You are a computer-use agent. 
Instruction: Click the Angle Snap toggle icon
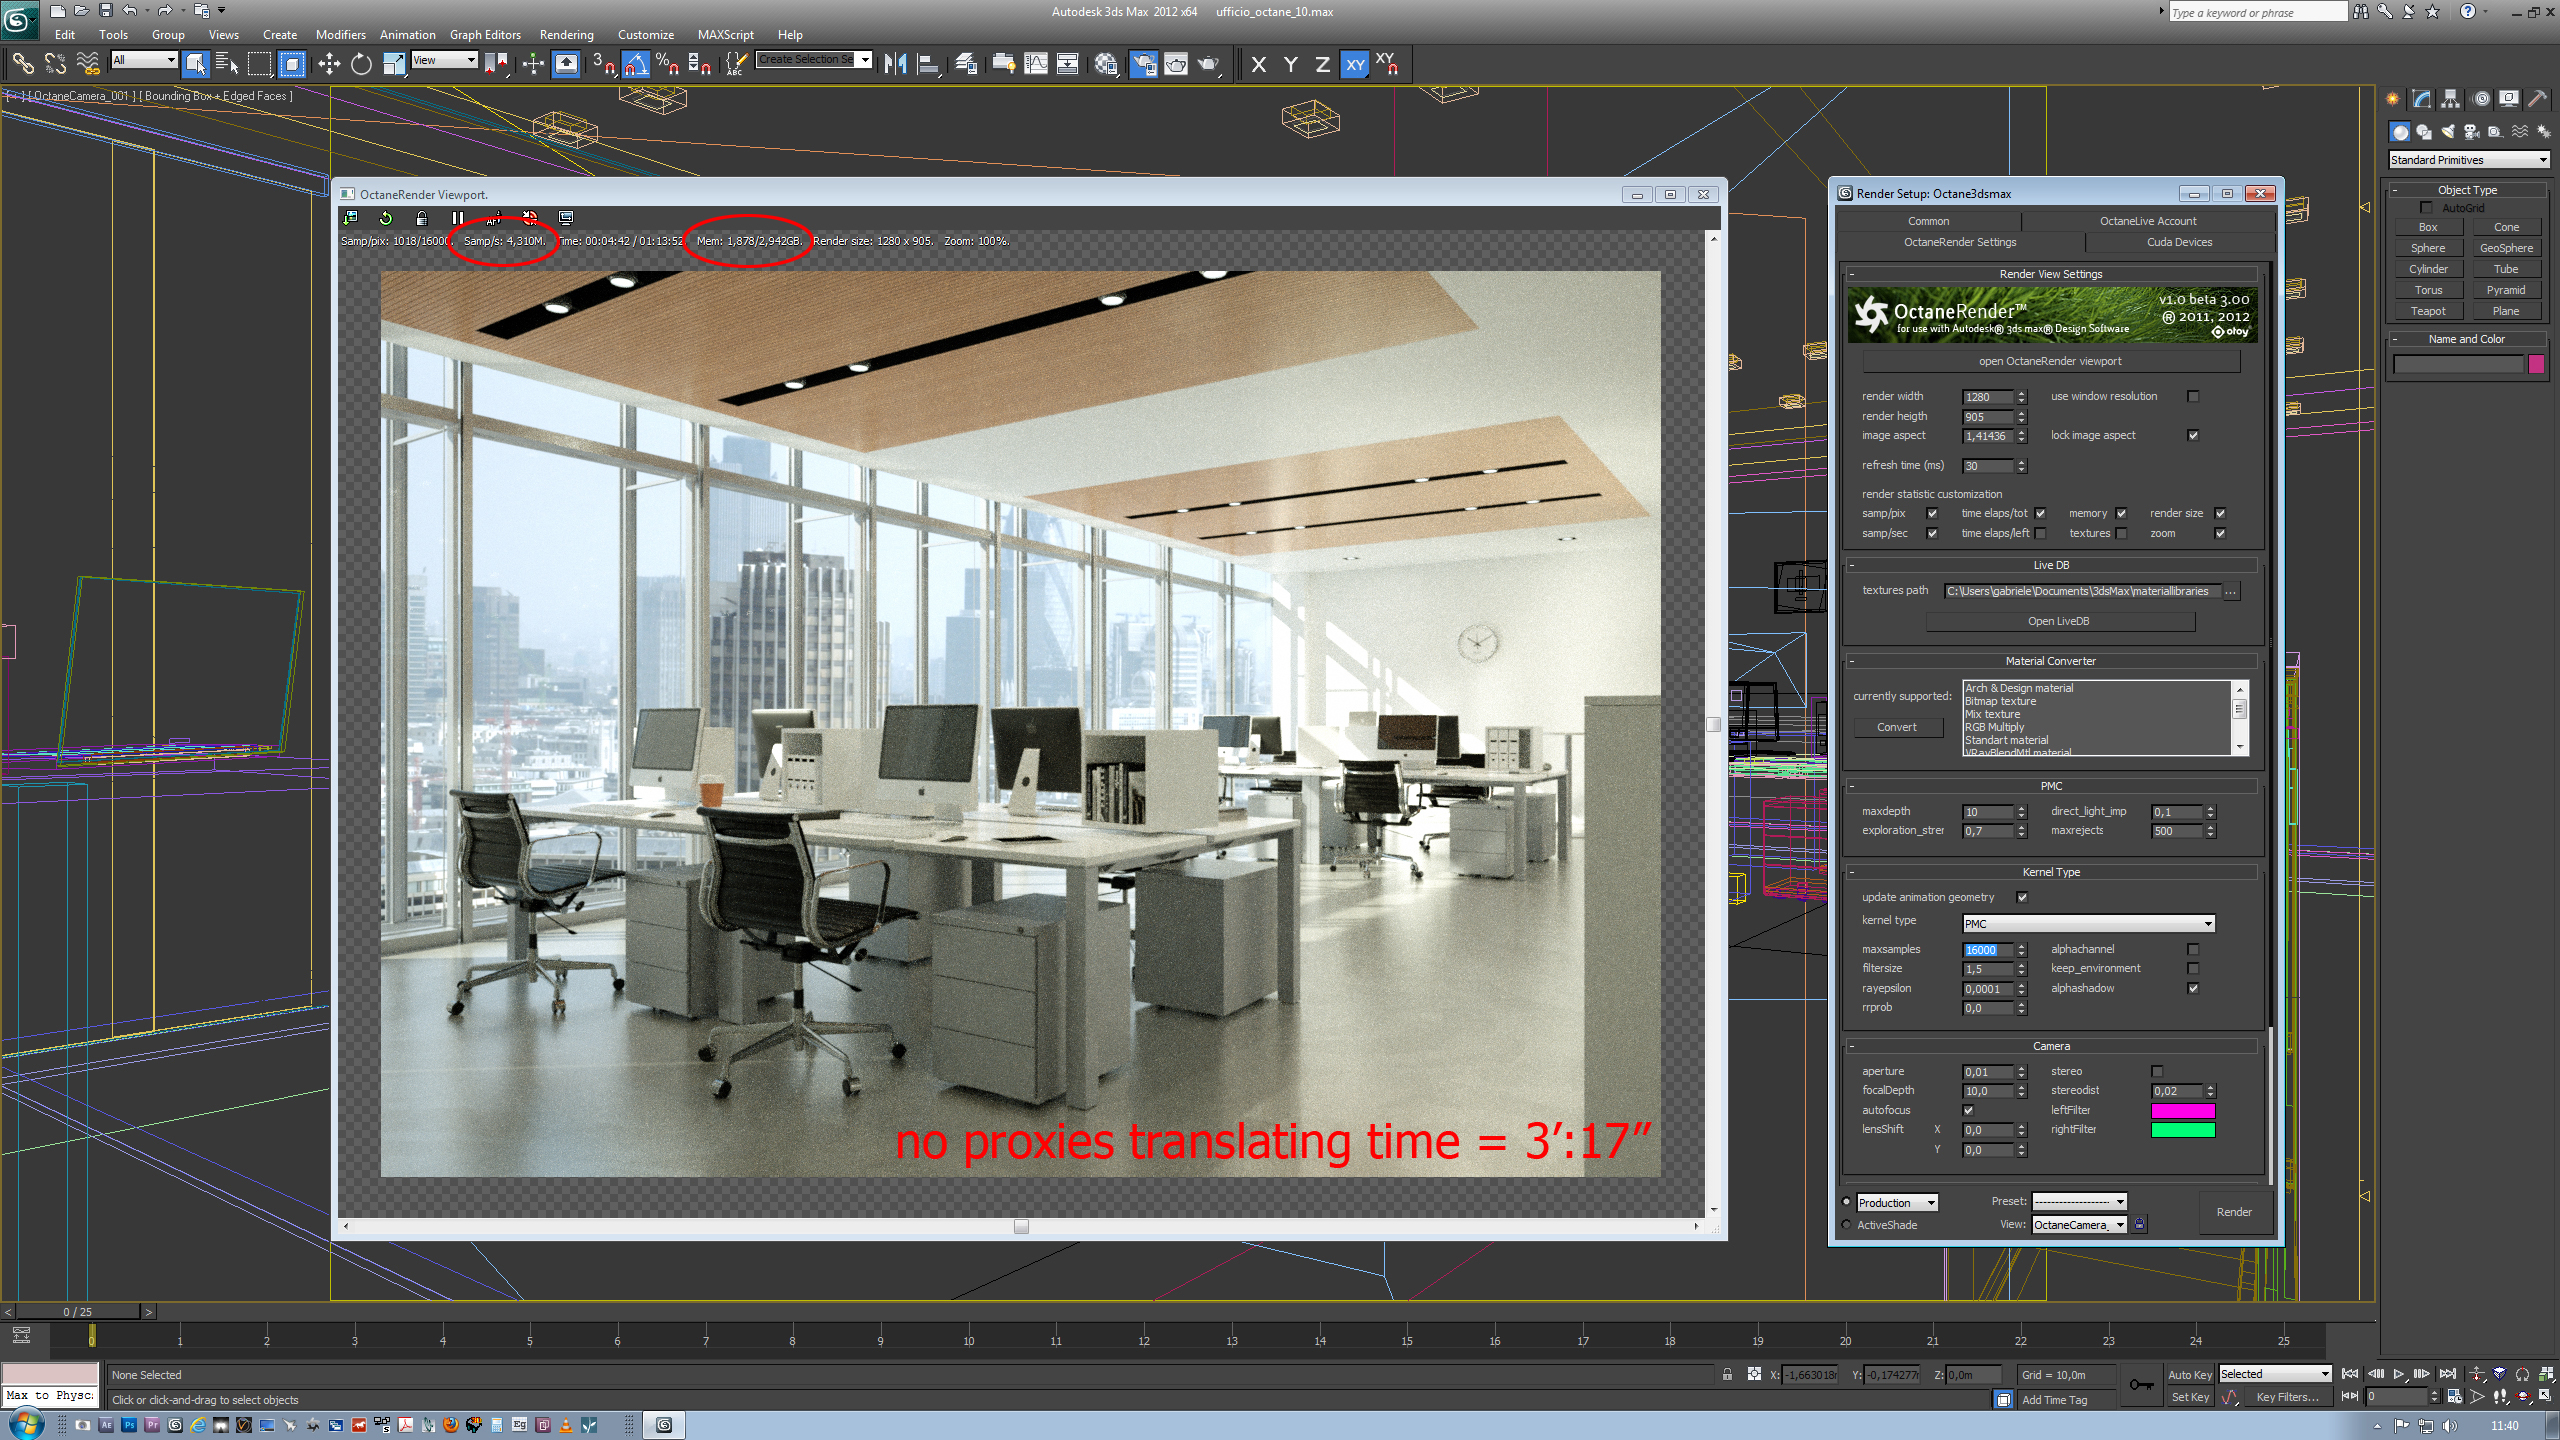point(636,65)
